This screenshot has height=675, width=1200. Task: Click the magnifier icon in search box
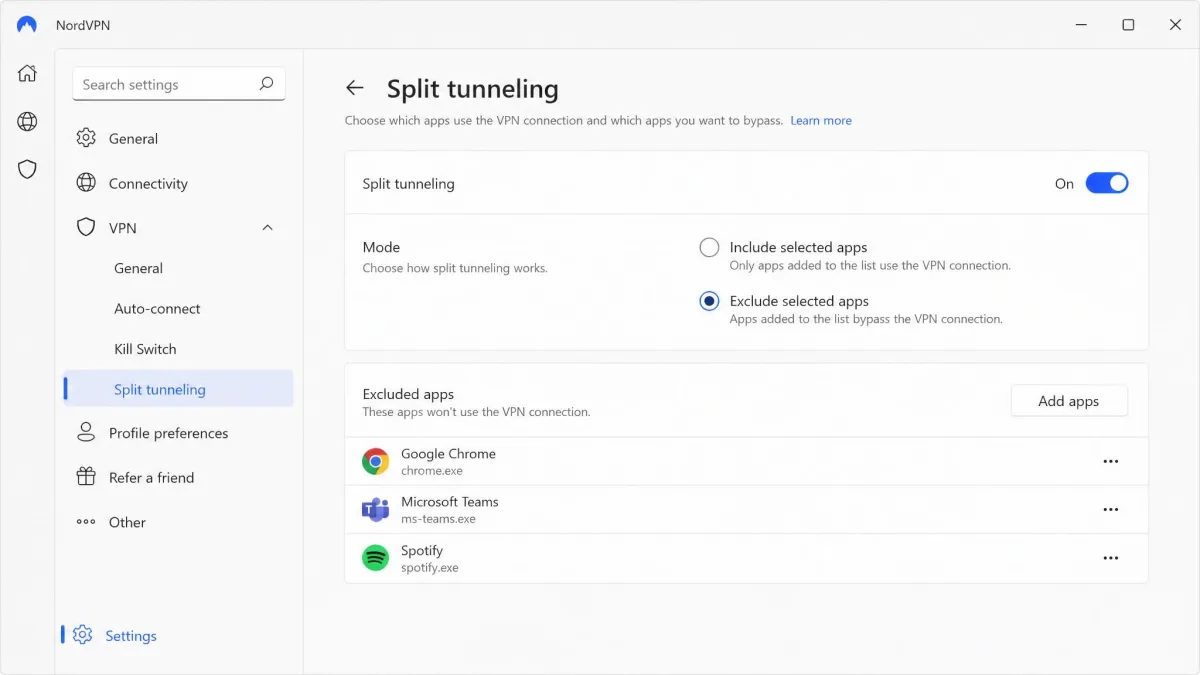pos(266,84)
